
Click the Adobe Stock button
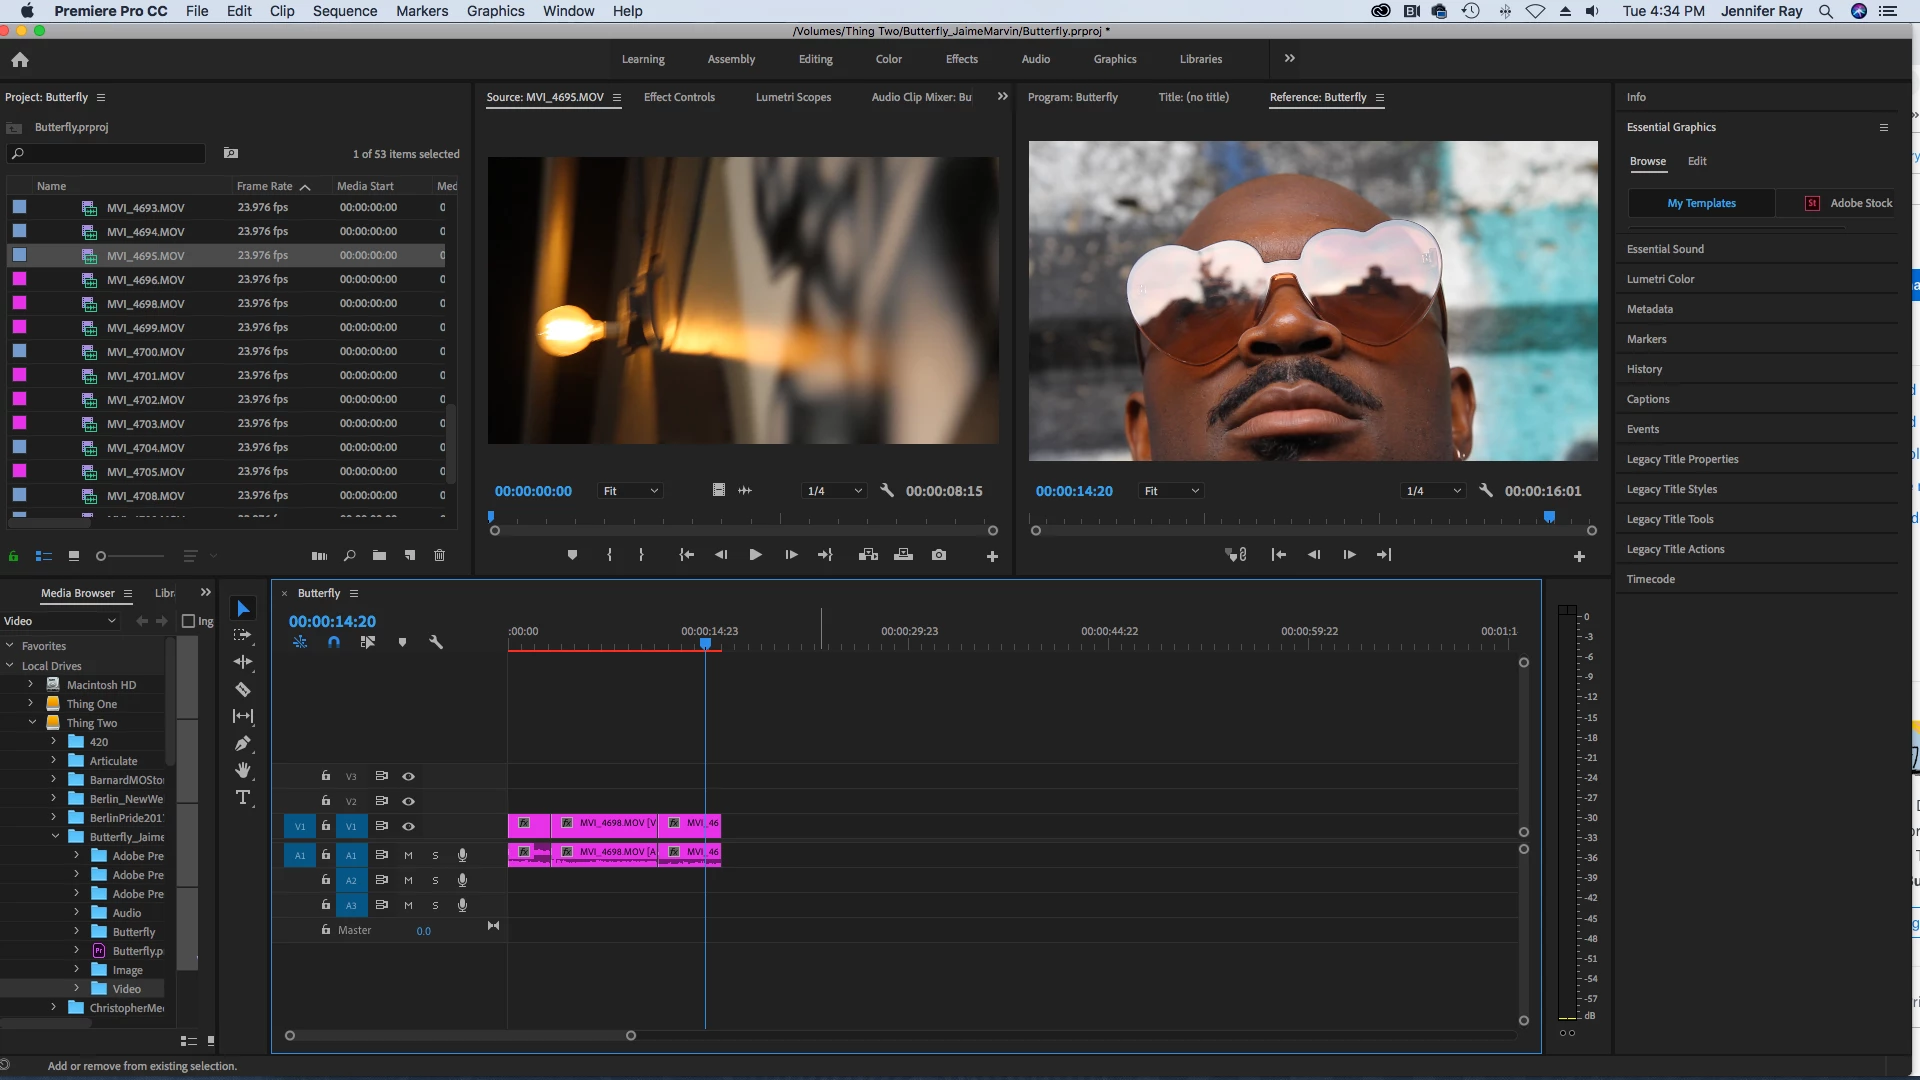[x=1849, y=203]
